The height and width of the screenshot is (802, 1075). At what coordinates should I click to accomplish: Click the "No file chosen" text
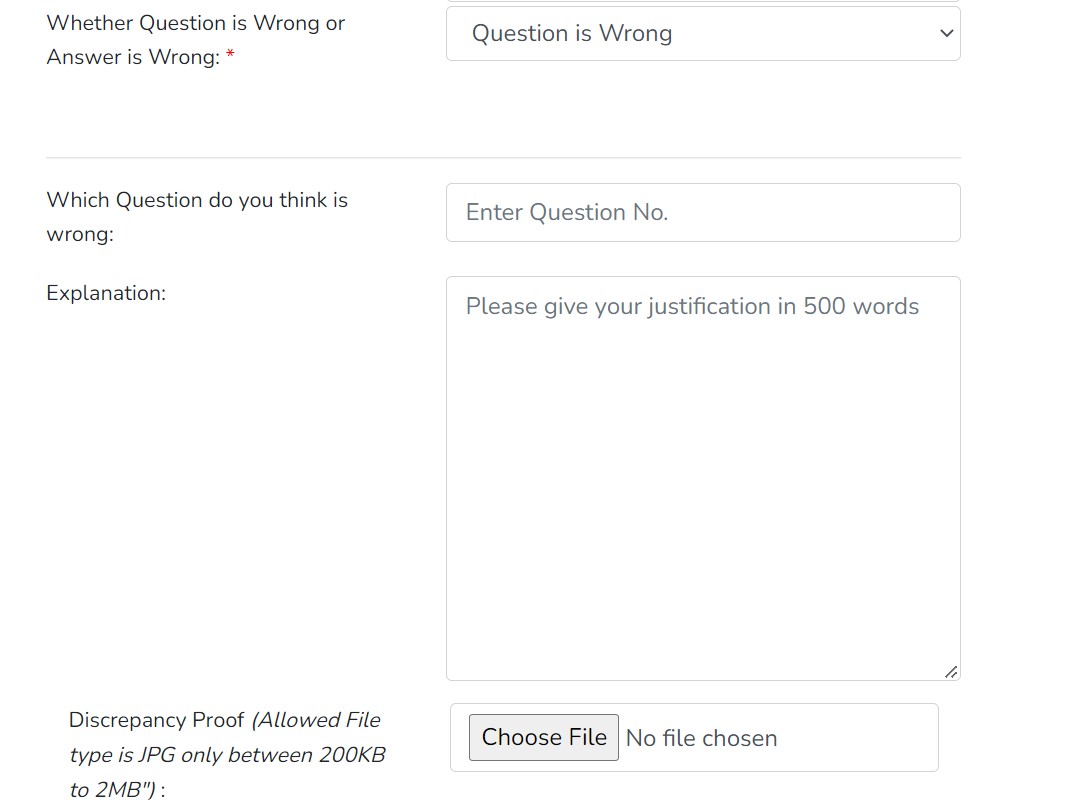701,738
